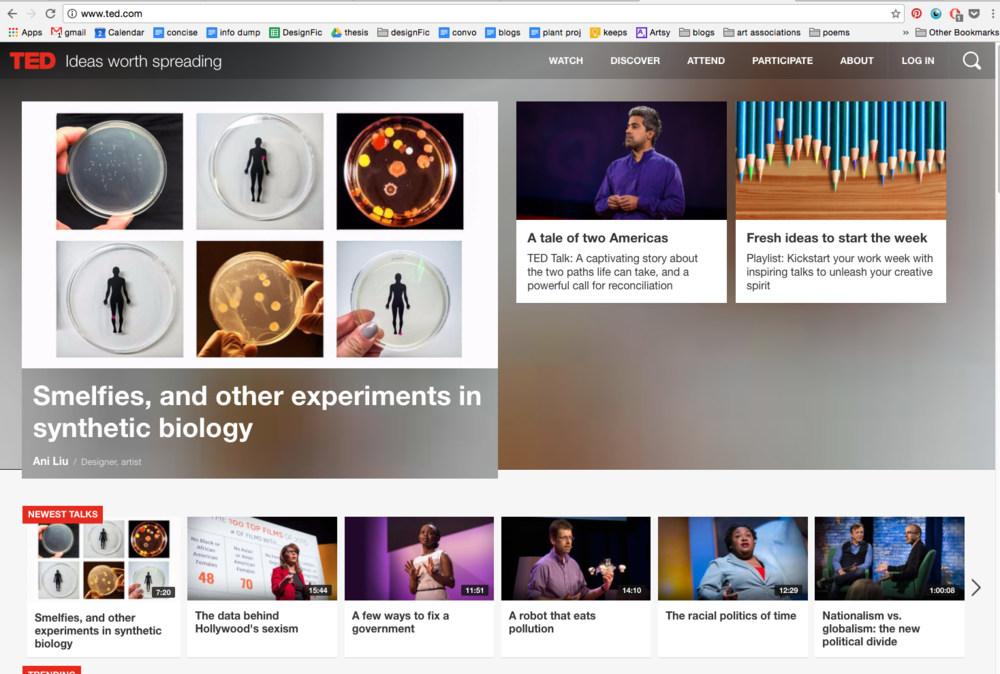
Task: Open the Apps bookmark shortcut
Action: [x=26, y=33]
